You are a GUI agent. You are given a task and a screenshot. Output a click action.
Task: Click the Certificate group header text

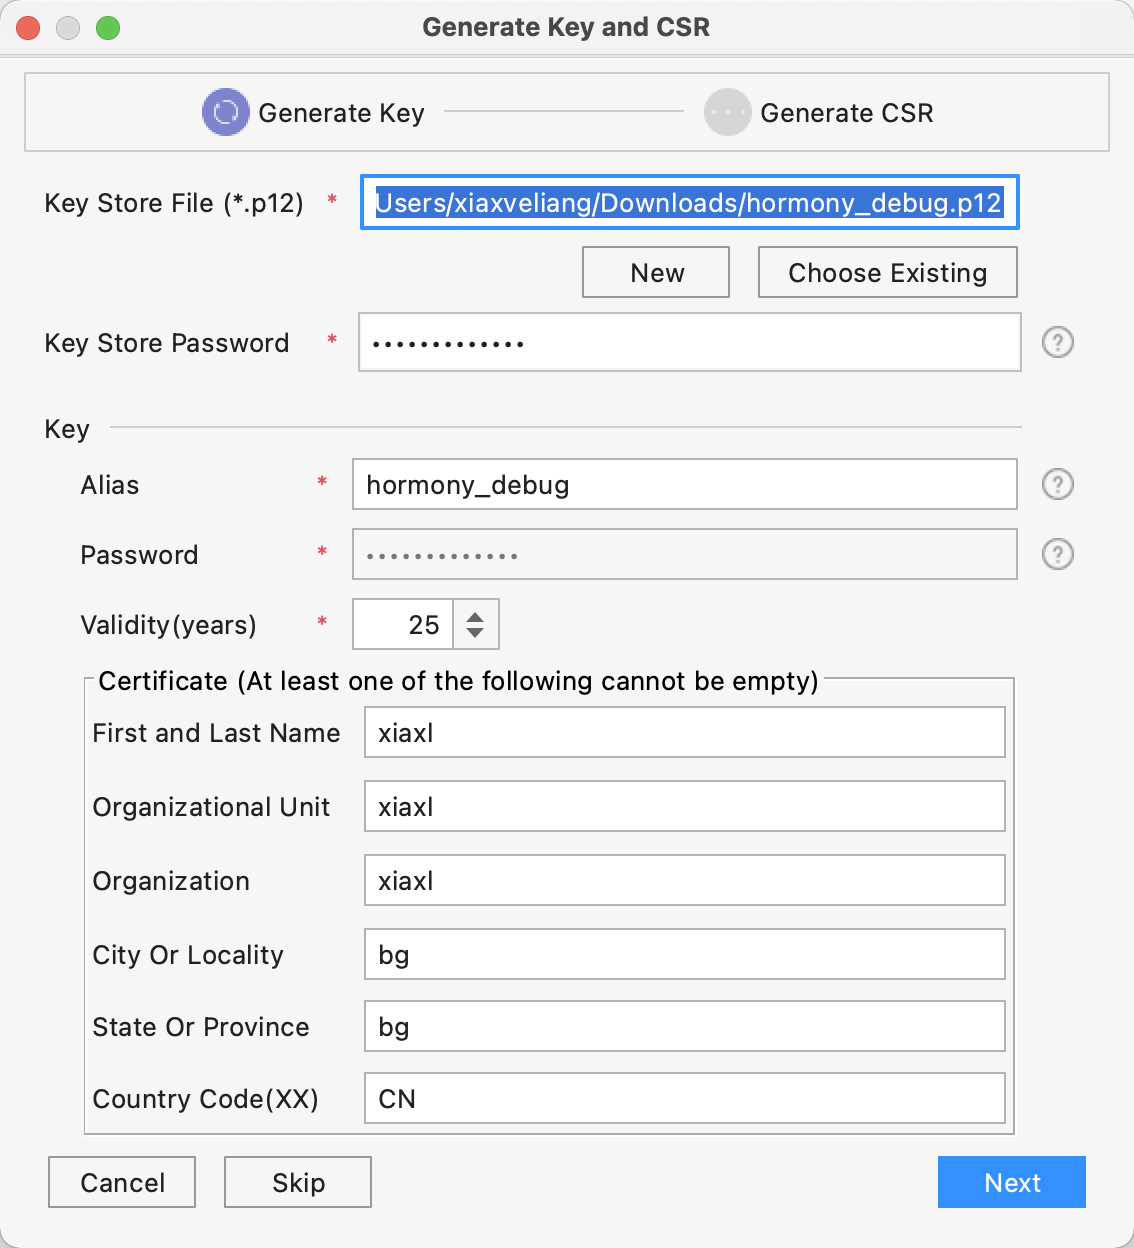[x=458, y=681]
